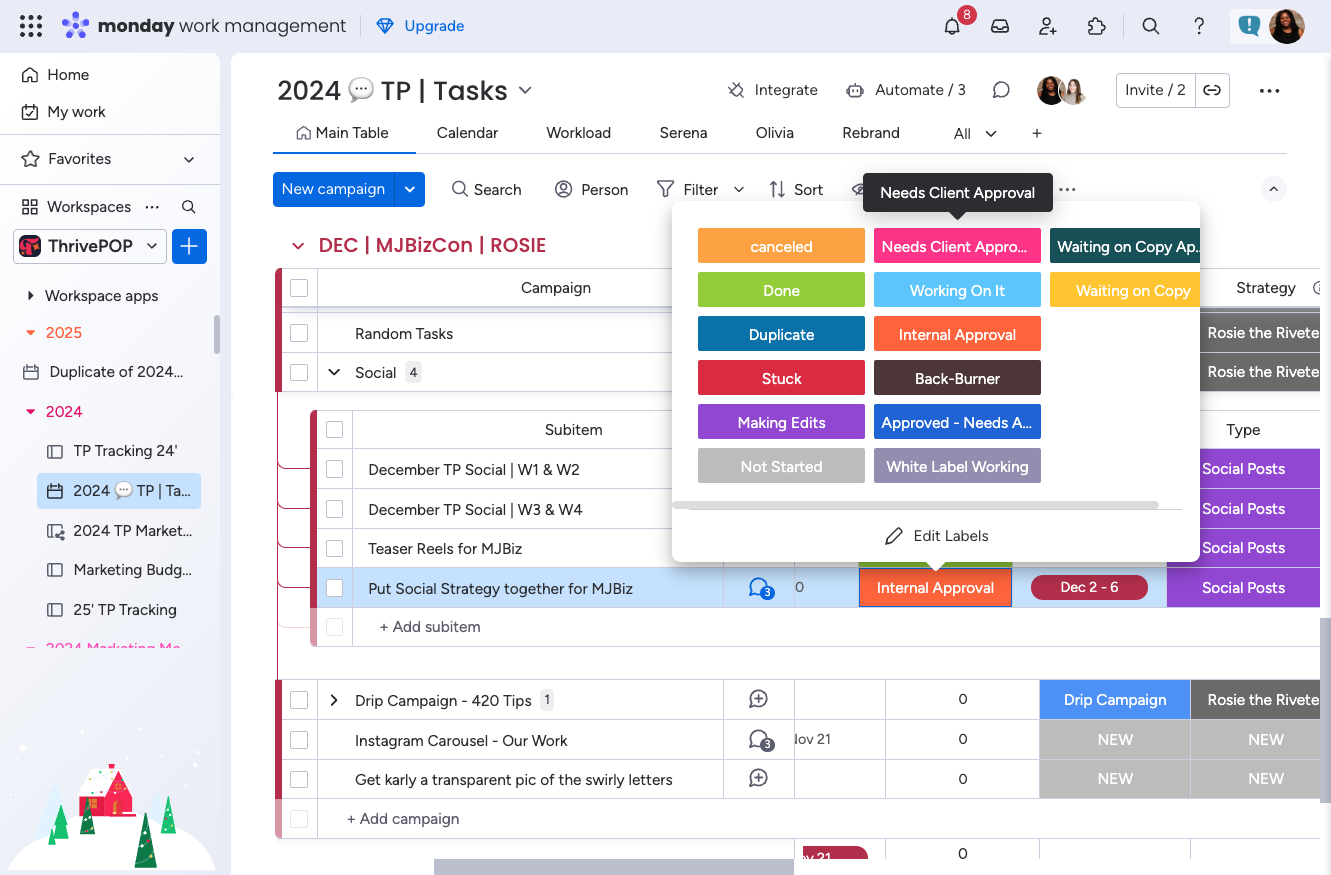Collapse the Social subitems chevron

pos(334,372)
